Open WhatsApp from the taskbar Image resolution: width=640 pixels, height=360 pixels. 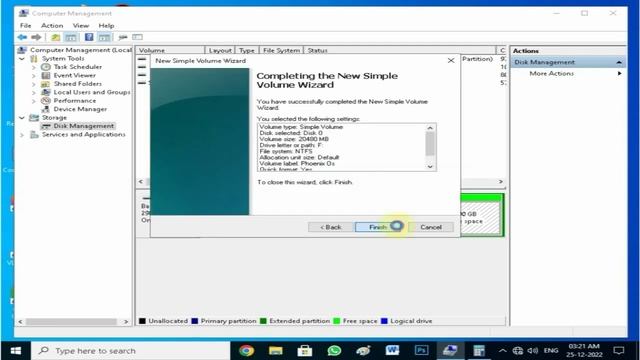[334, 350]
